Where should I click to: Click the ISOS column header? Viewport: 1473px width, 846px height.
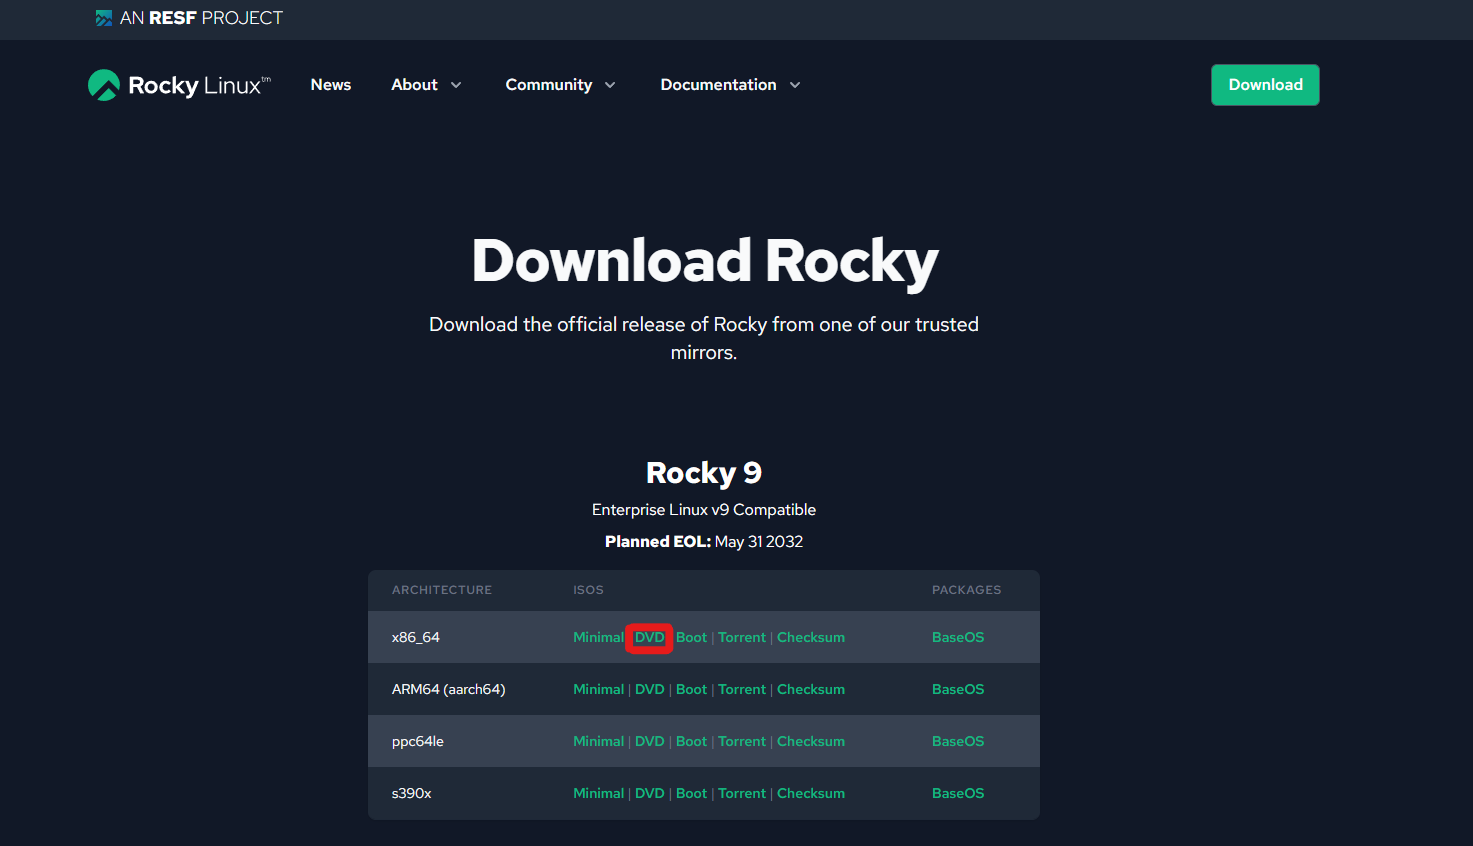point(588,590)
